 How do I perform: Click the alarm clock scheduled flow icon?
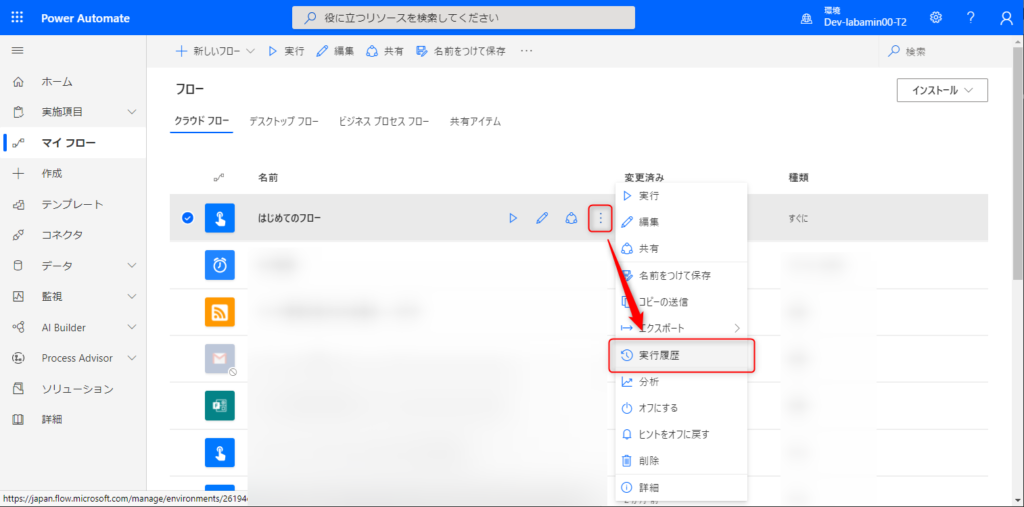point(219,265)
